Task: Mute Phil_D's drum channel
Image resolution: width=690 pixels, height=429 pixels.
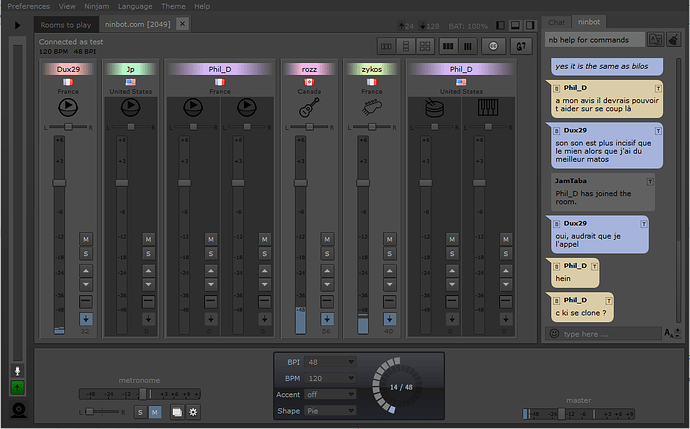Action: coord(452,239)
